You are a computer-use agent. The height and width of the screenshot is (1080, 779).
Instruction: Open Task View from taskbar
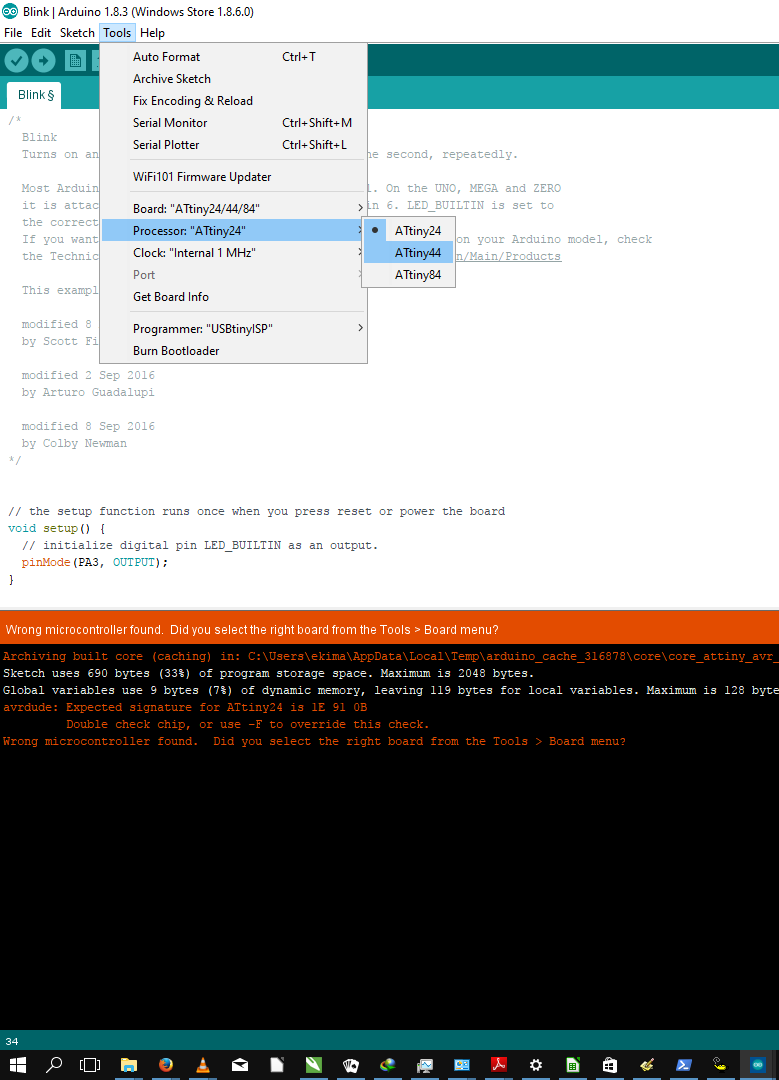90,1065
